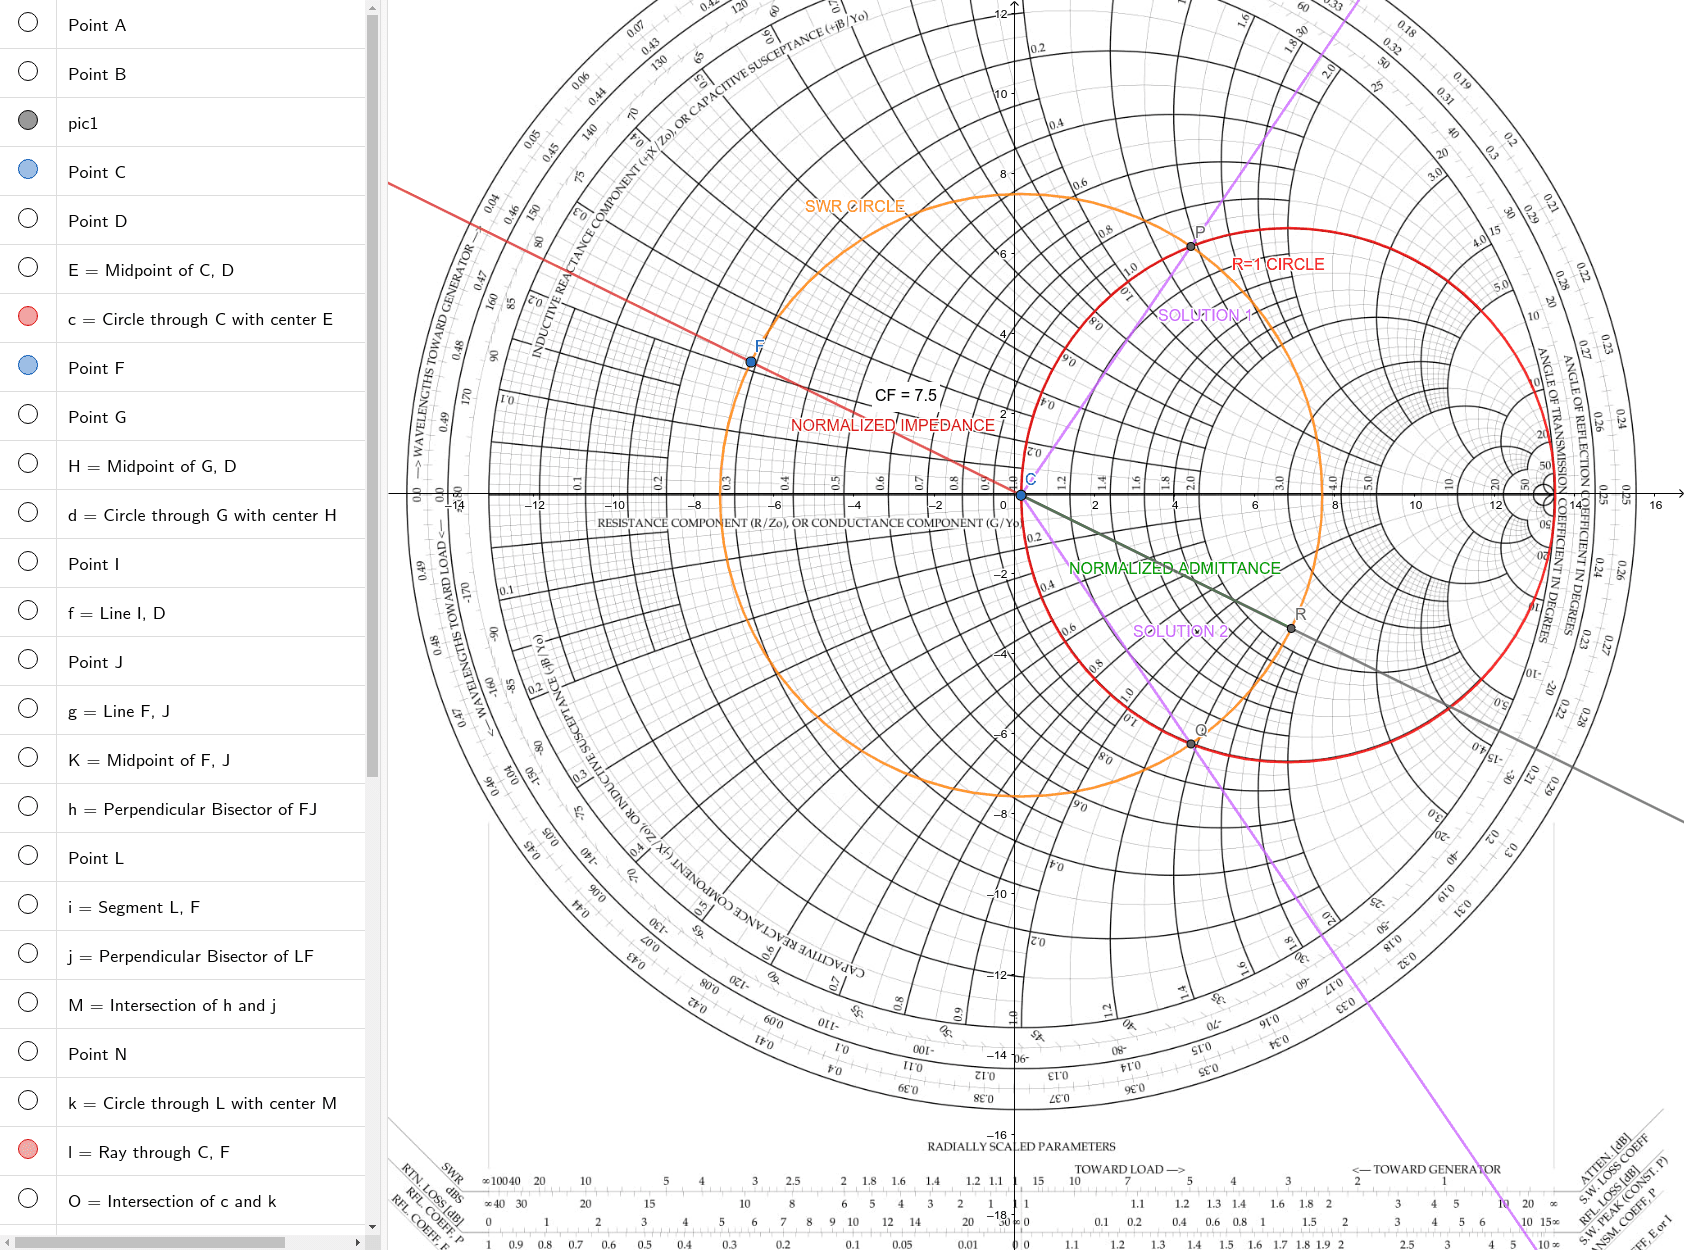Click the algebra panel horizontal scrollbar thumb
1686x1252 pixels.
(x=150, y=1242)
